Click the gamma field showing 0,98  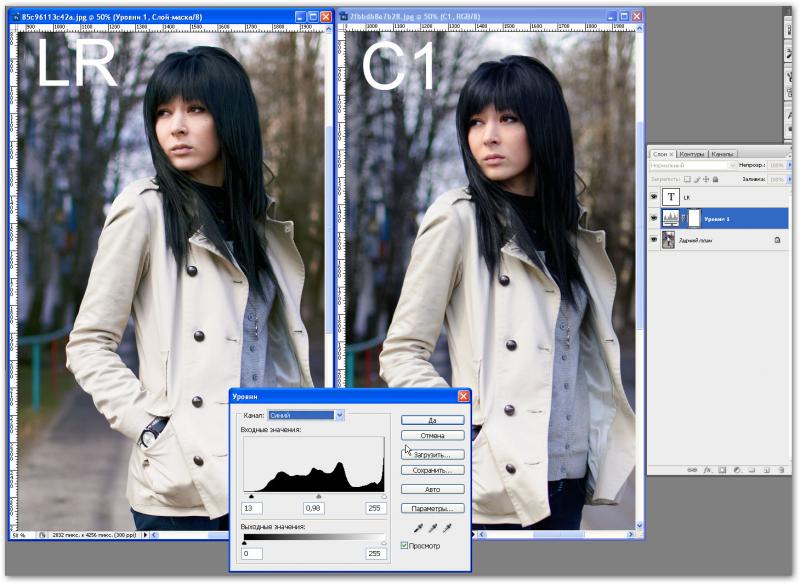click(x=313, y=508)
